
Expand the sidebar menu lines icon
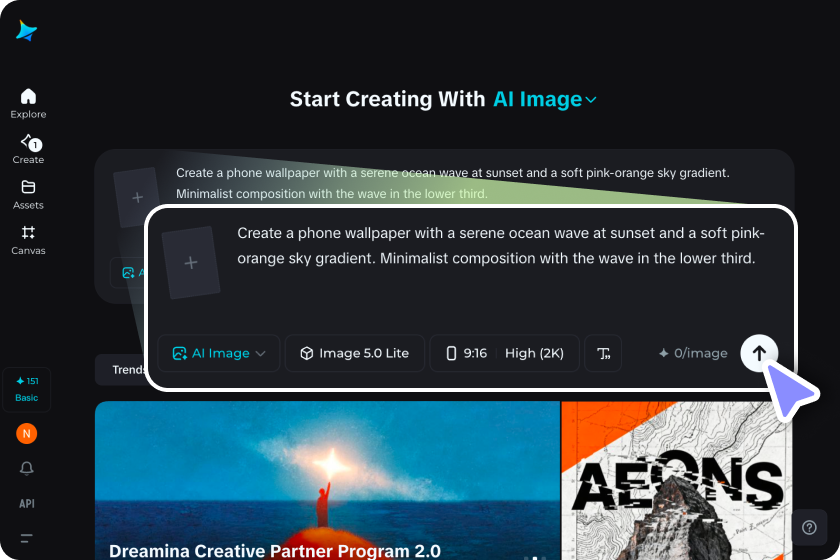pyautogui.click(x=26, y=538)
